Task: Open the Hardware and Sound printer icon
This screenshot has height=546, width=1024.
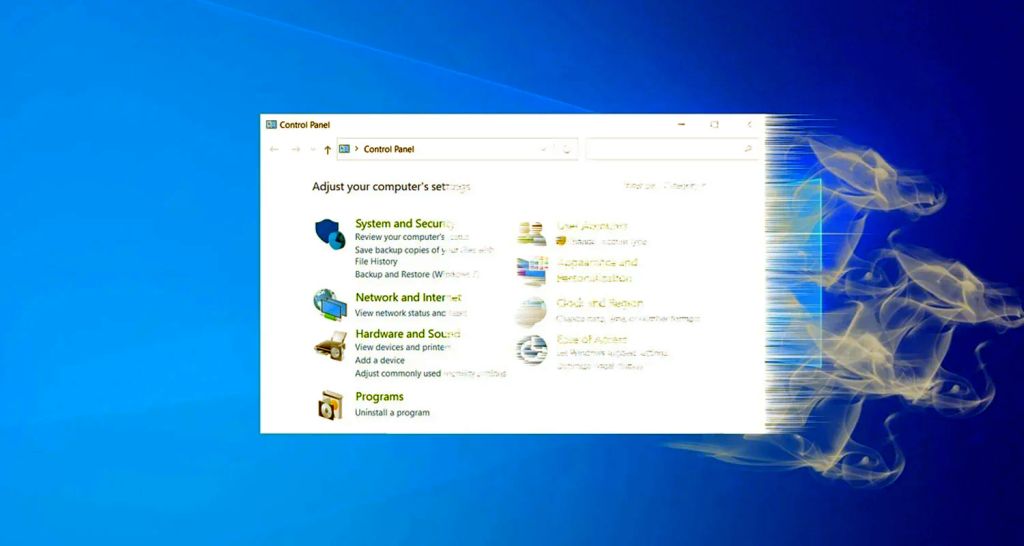Action: pyautogui.click(x=330, y=345)
